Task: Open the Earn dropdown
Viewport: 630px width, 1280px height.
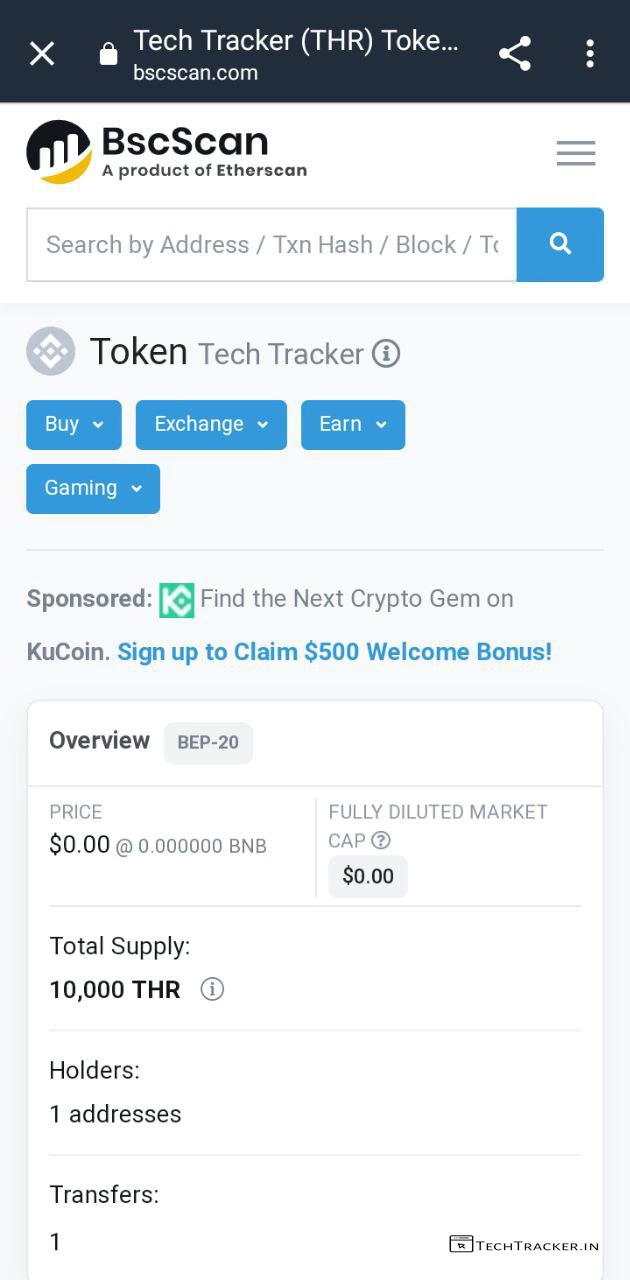Action: [353, 425]
